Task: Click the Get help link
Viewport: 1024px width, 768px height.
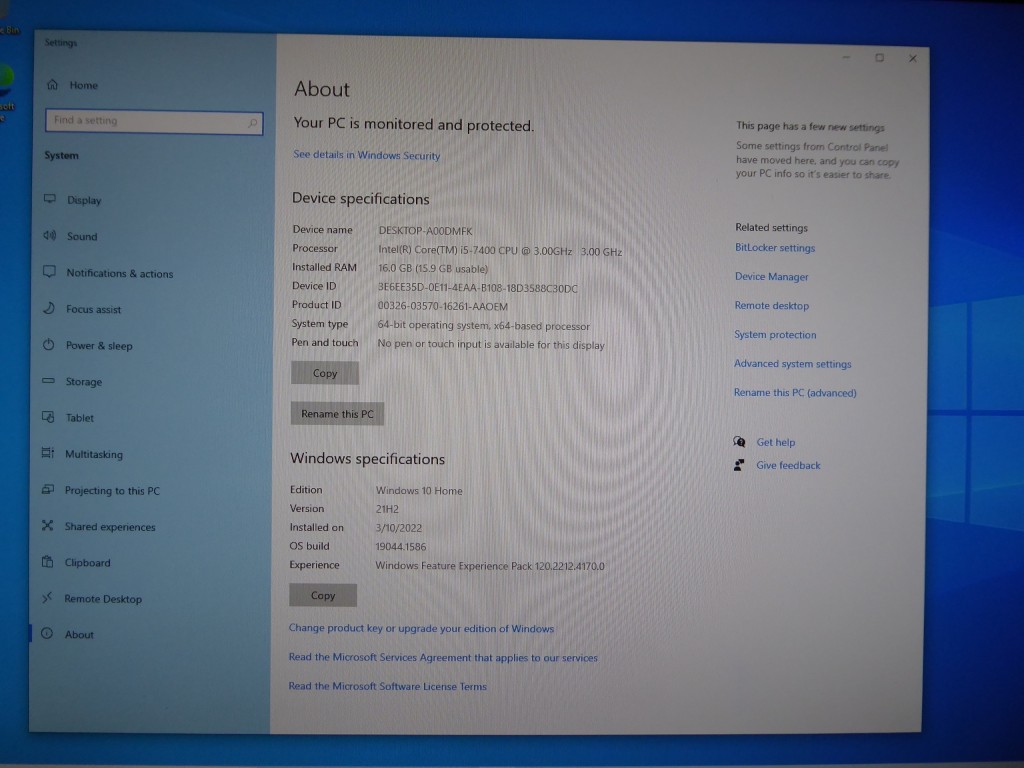Action: click(x=775, y=442)
